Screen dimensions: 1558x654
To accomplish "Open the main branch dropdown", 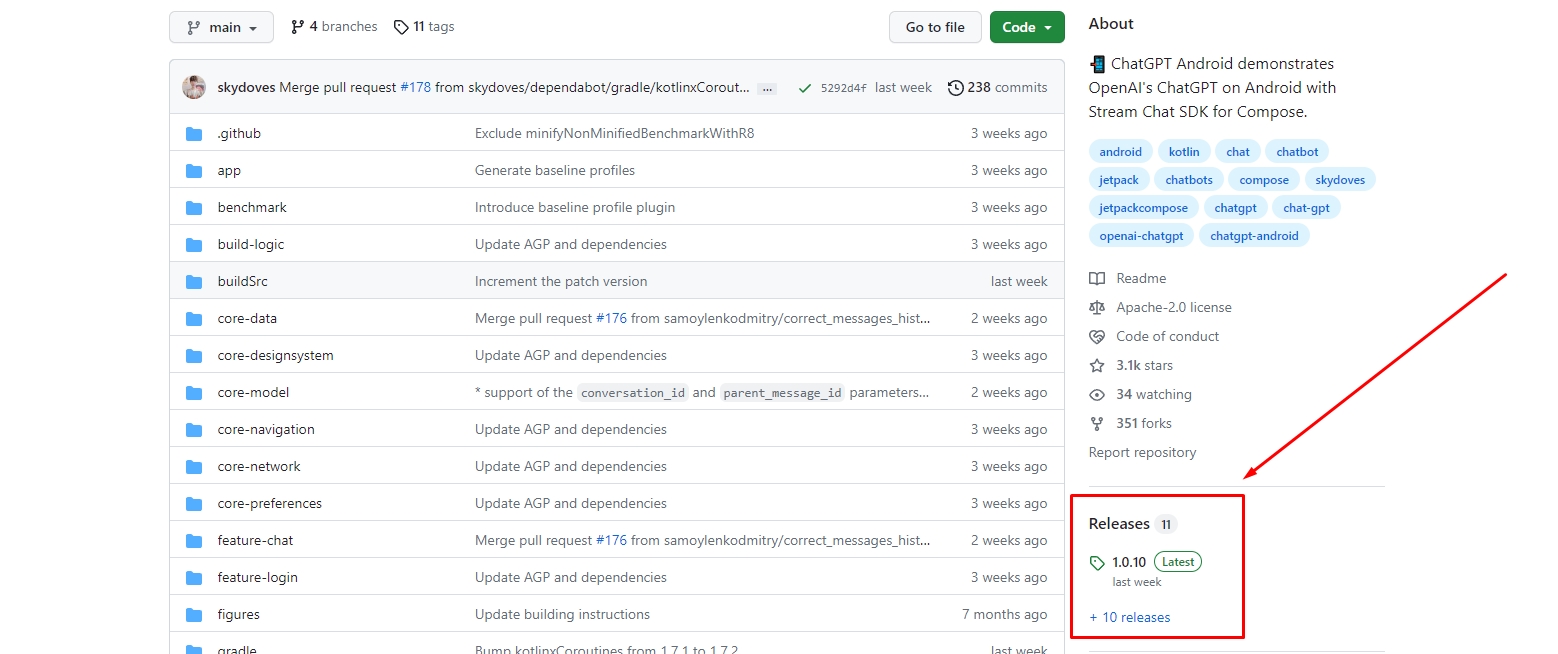I will click(221, 27).
